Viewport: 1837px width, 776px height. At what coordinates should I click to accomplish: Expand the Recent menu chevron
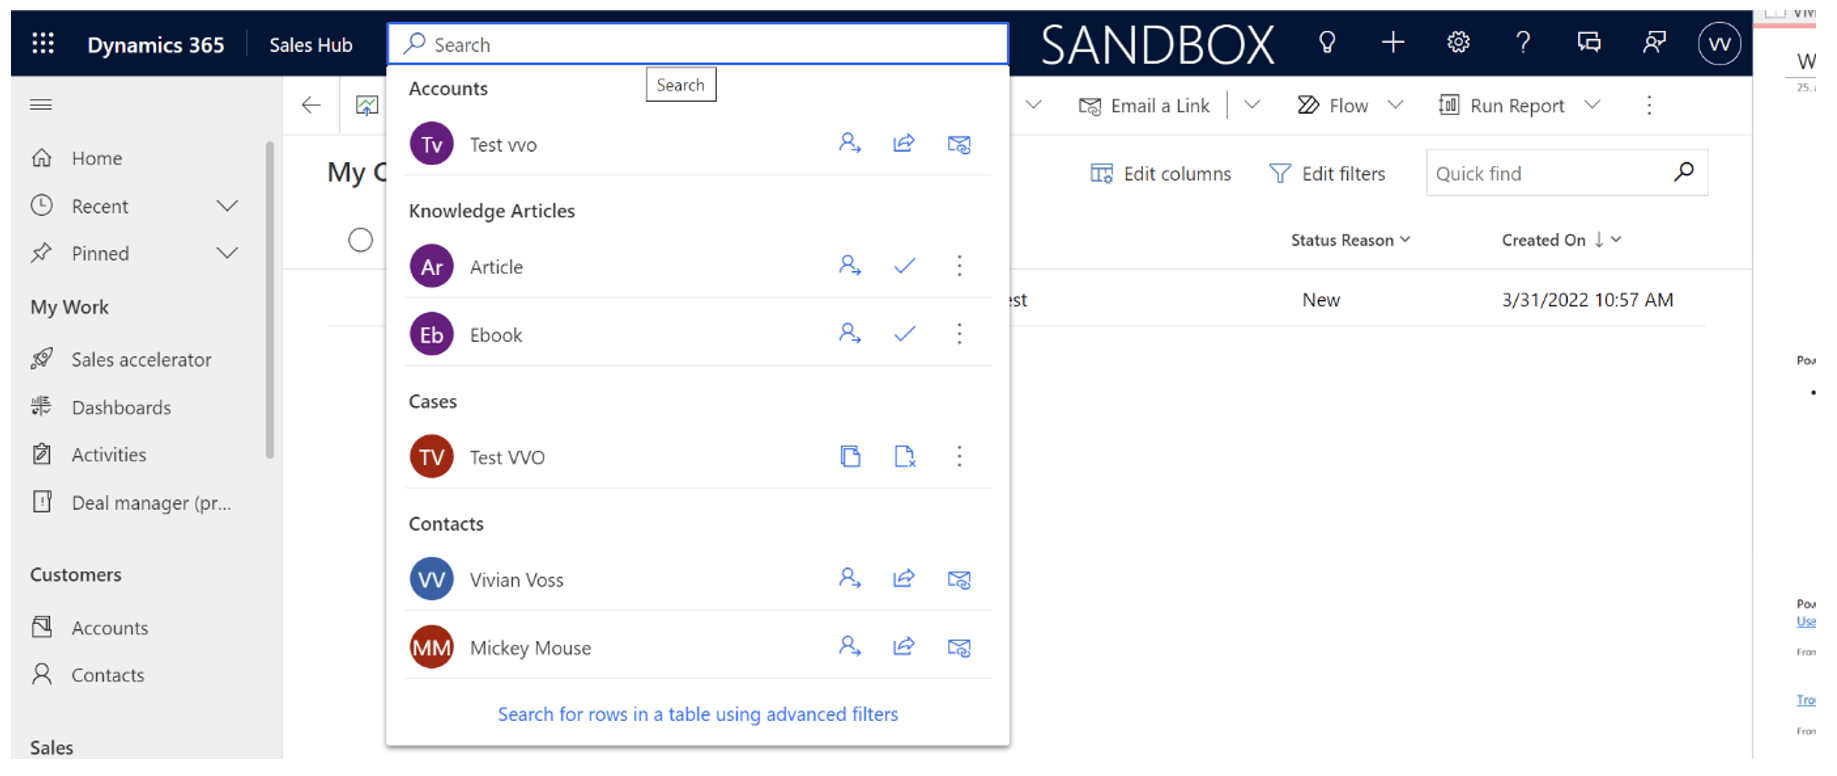[x=228, y=205]
